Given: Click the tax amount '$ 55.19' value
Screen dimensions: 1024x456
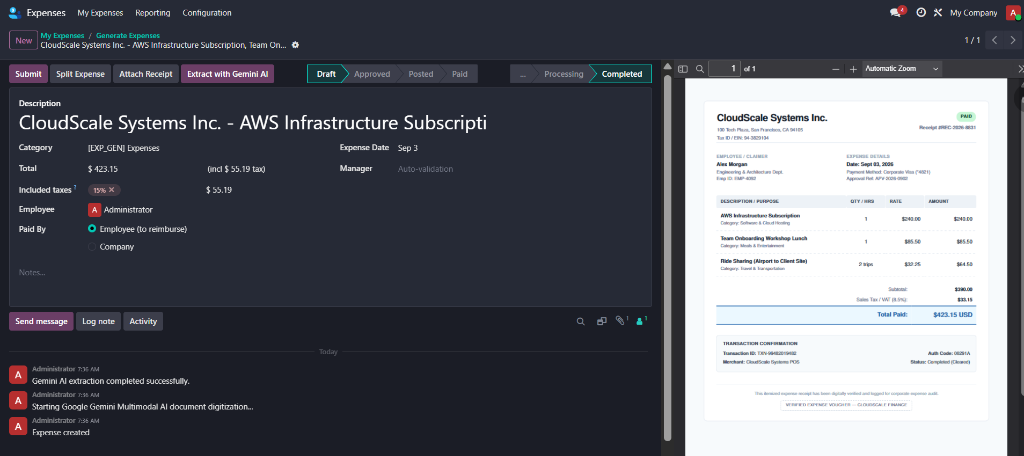Looking at the screenshot, I should pyautogui.click(x=219, y=190).
